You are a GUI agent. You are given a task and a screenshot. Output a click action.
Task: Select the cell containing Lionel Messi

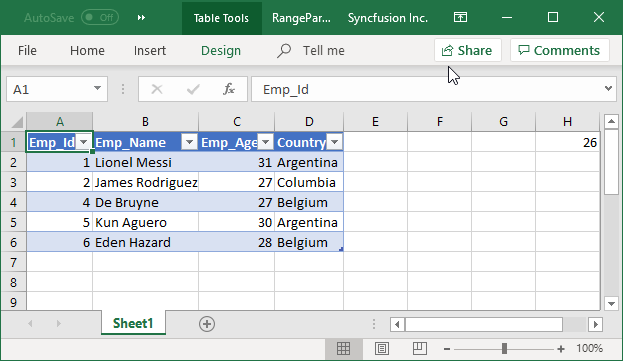click(145, 162)
